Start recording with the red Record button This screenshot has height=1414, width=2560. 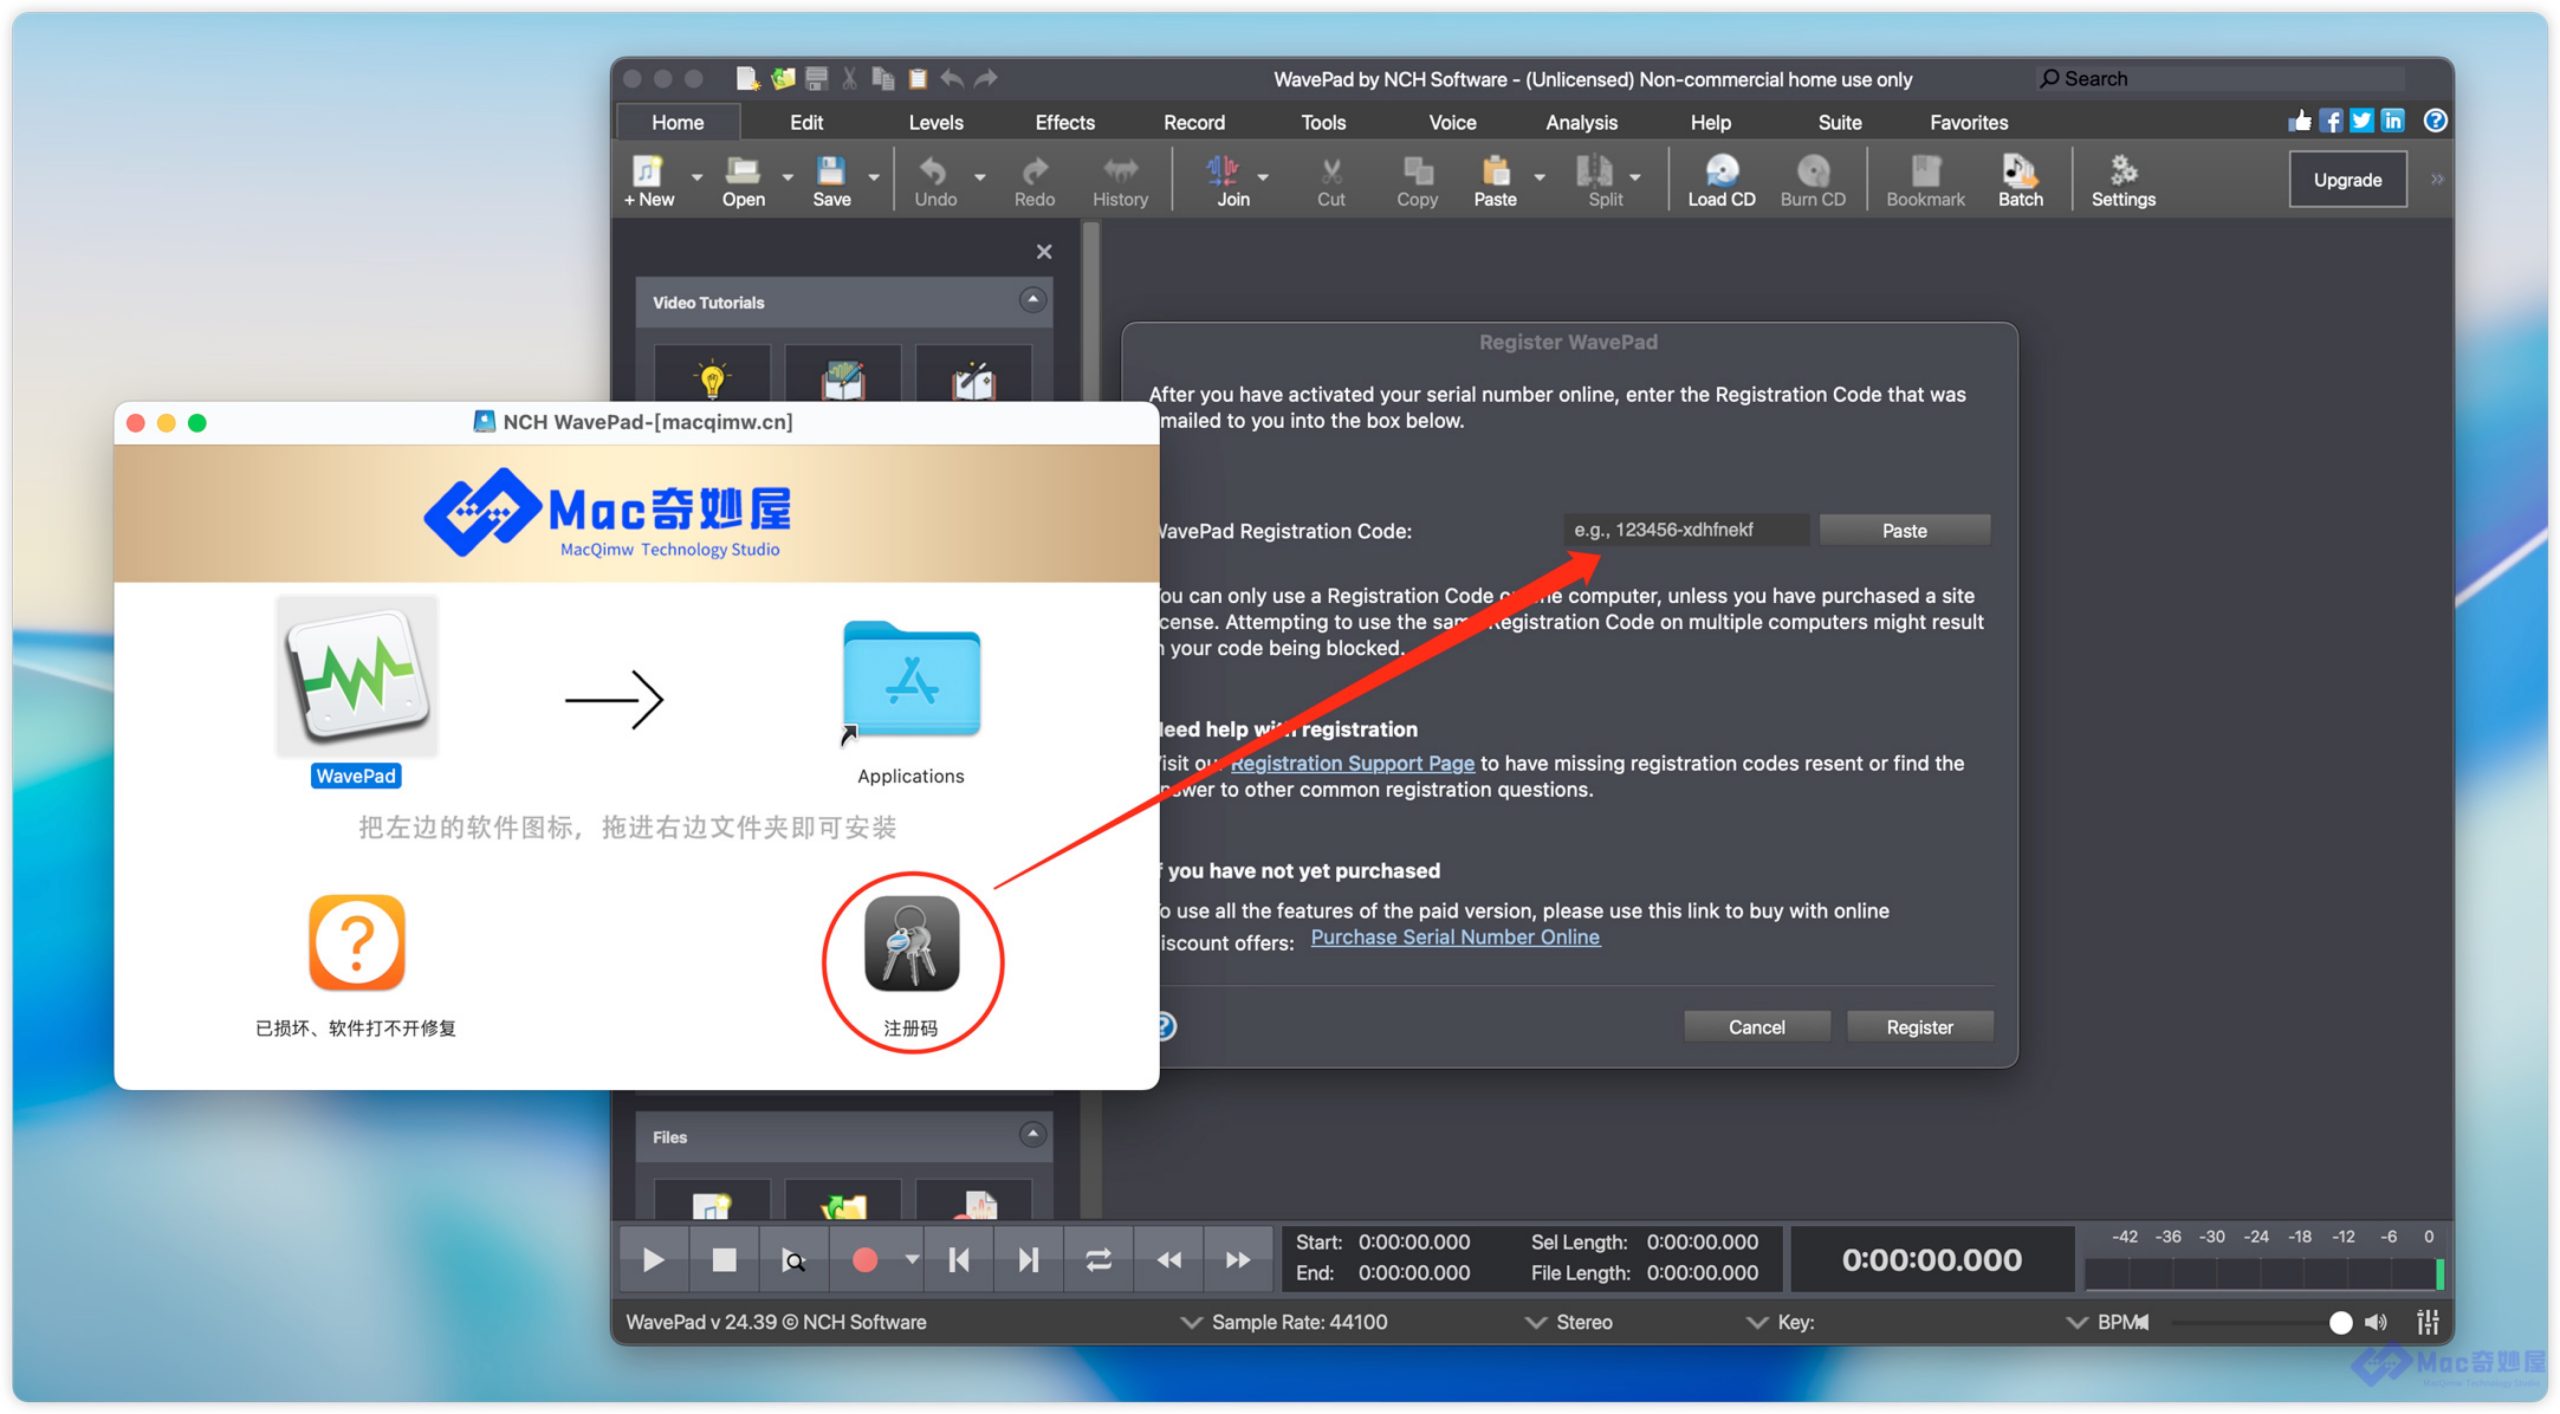864,1260
